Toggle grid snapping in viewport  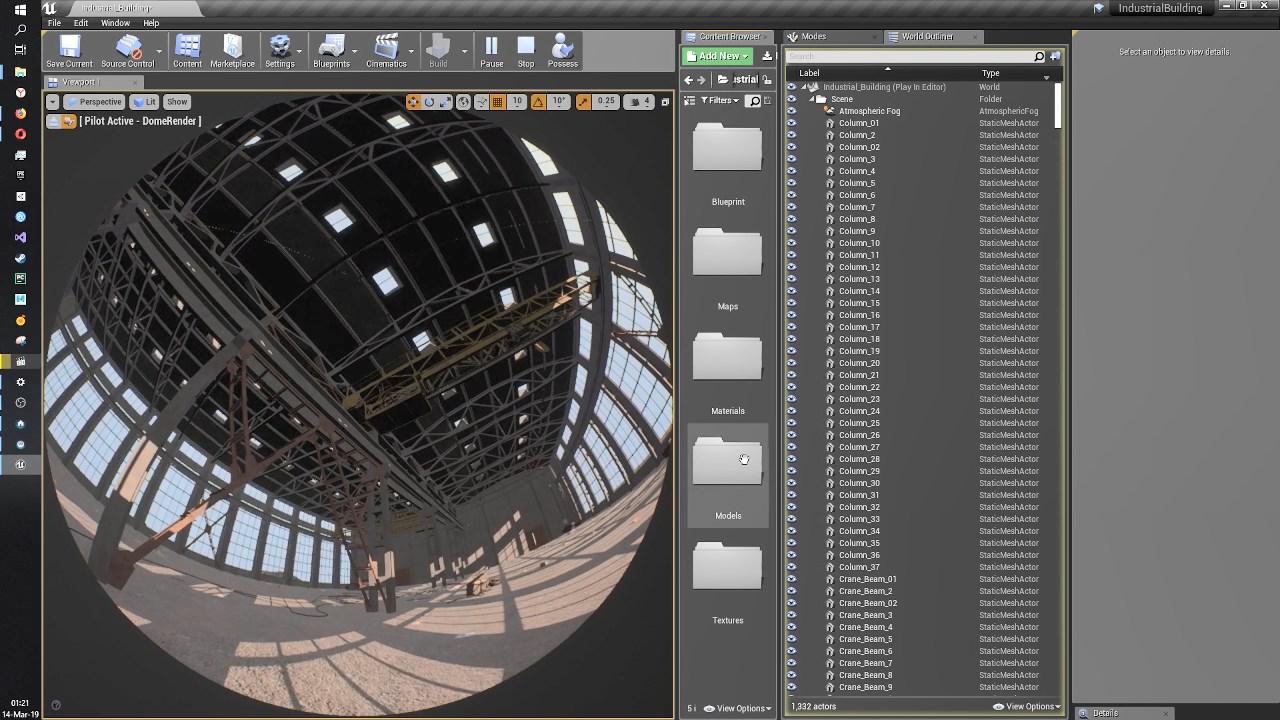pyautogui.click(x=497, y=102)
